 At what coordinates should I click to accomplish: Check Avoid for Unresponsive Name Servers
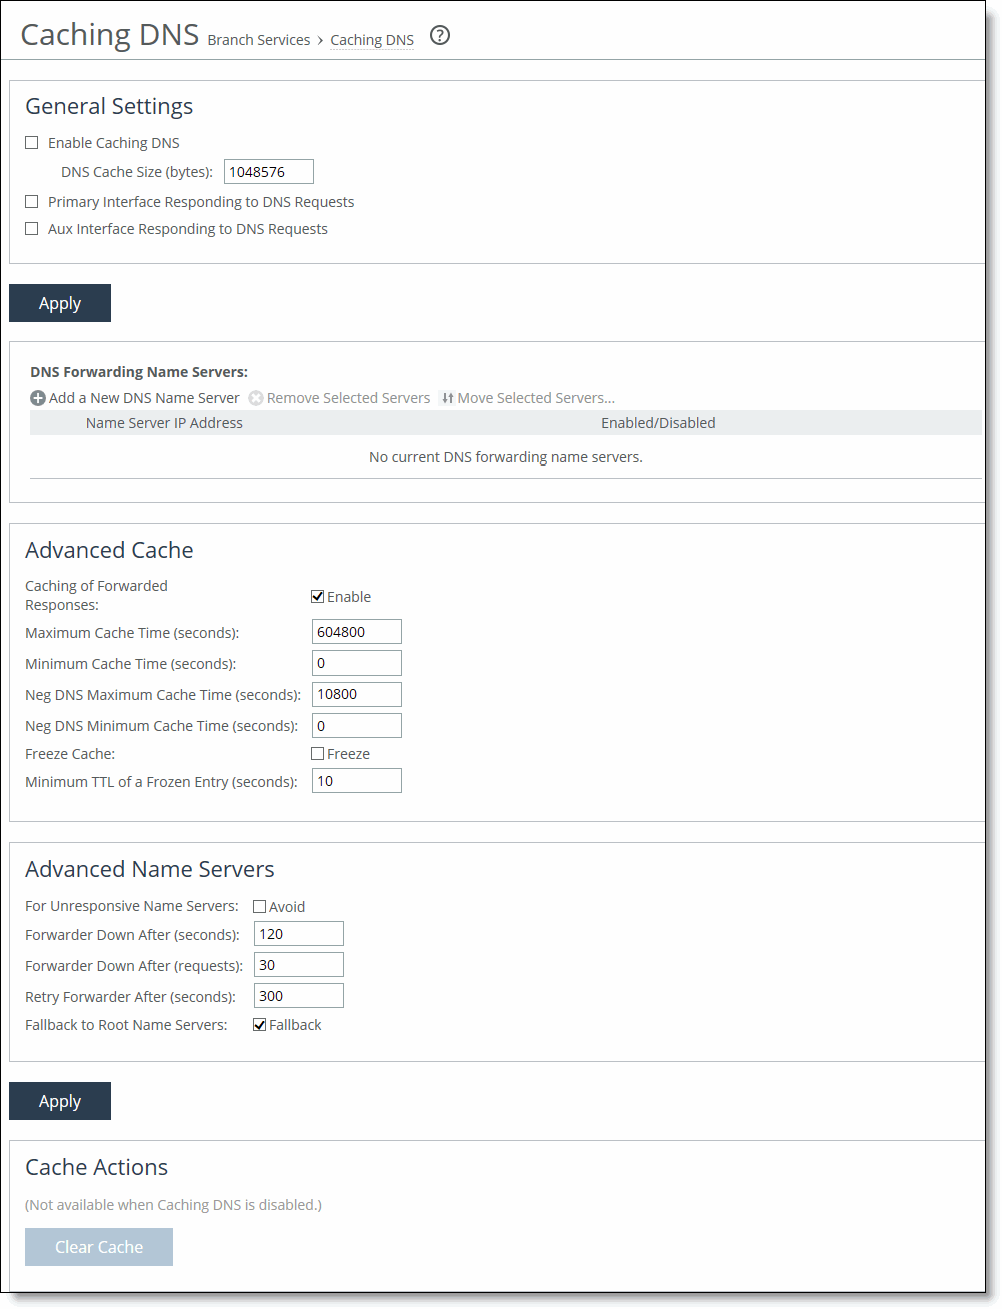point(259,906)
